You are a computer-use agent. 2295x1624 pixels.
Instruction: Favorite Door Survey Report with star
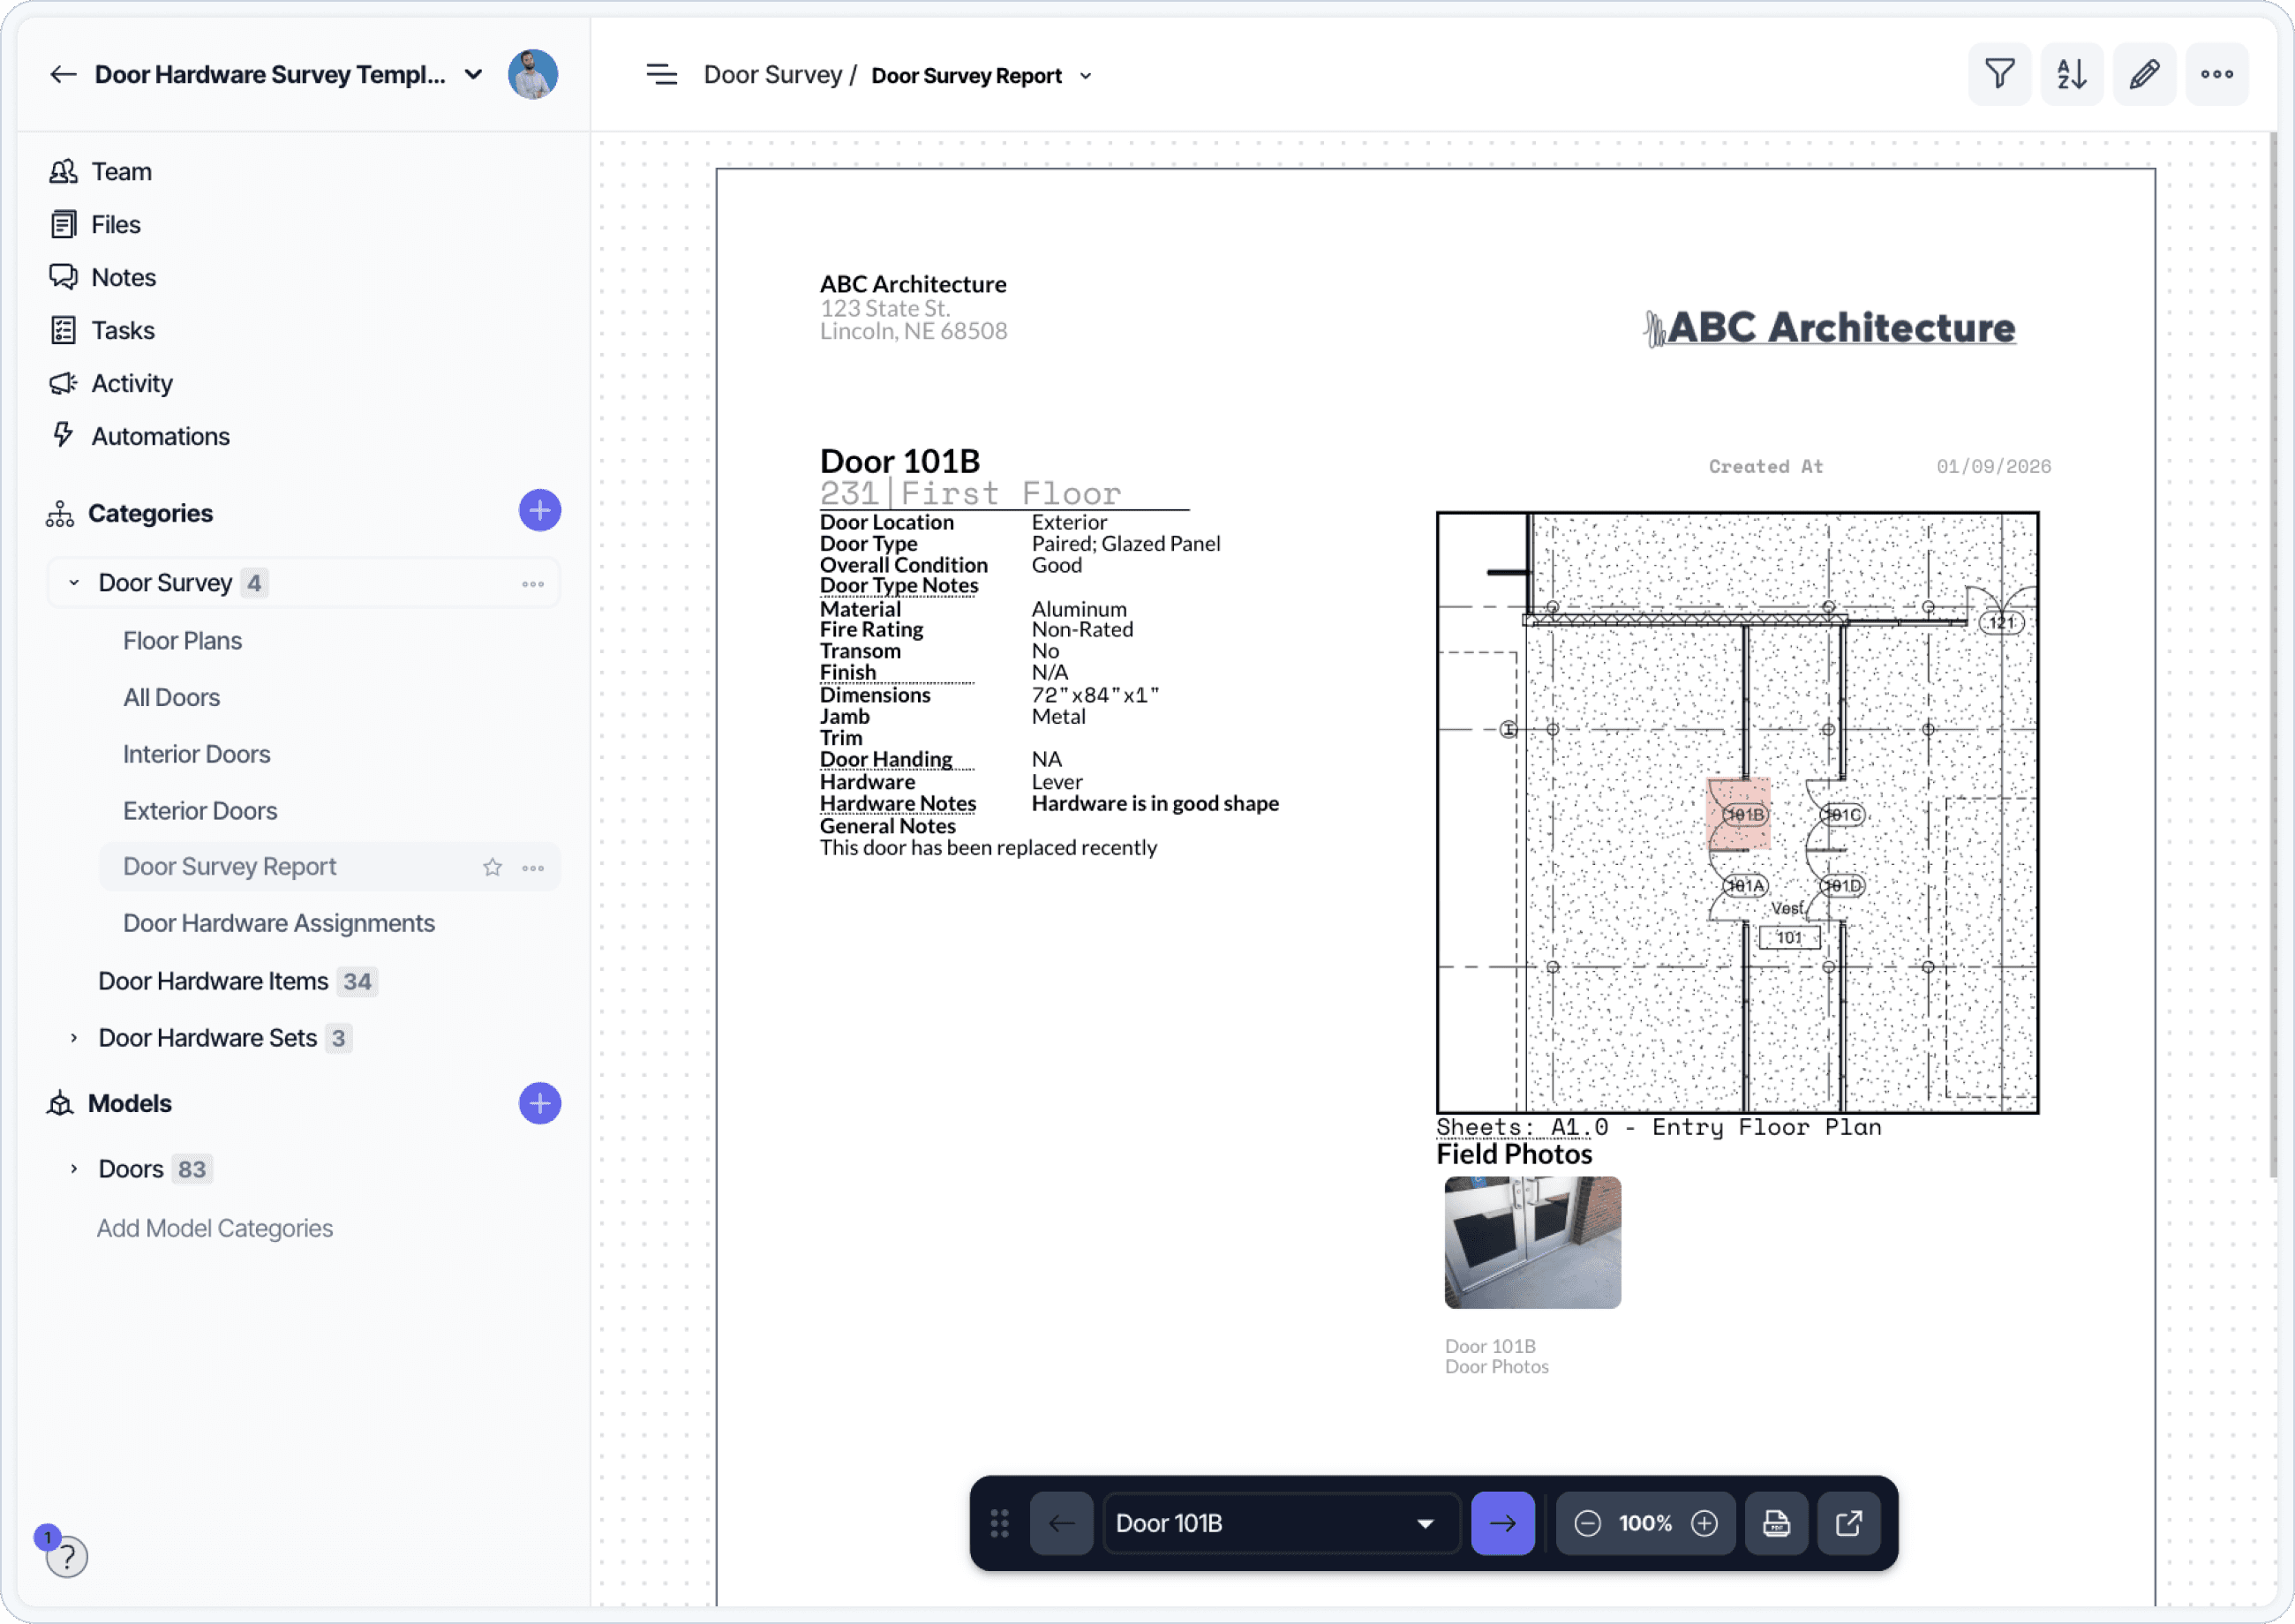492,867
